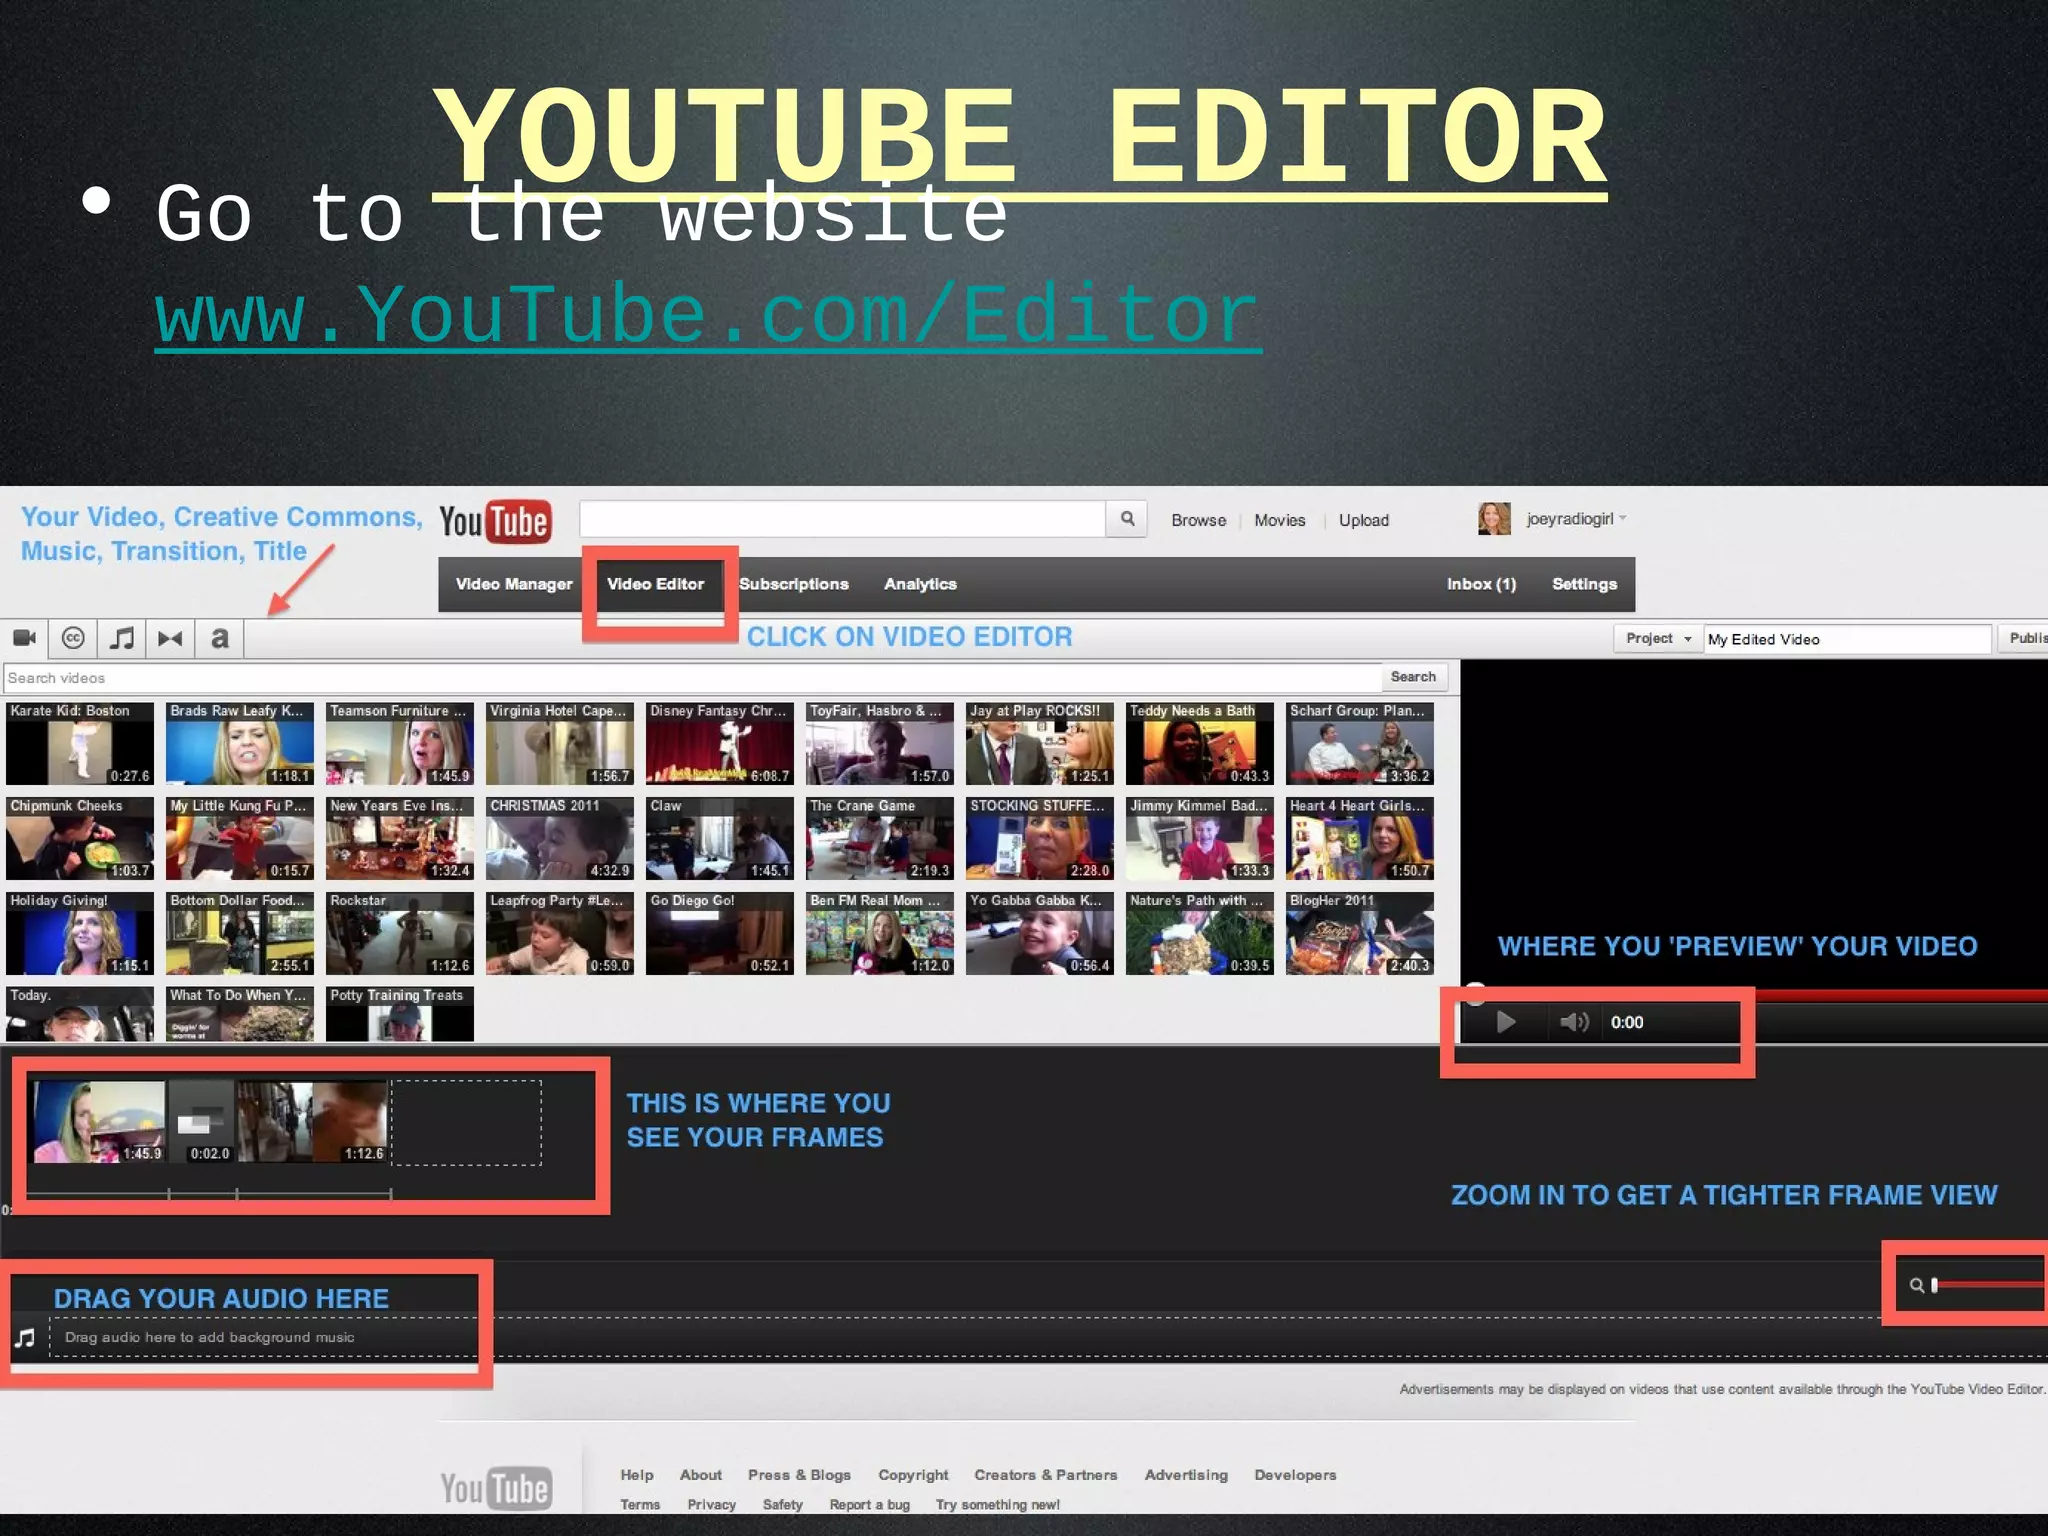2048x1536 pixels.
Task: Click the timeline zoom magnifier icon
Action: 1916,1285
